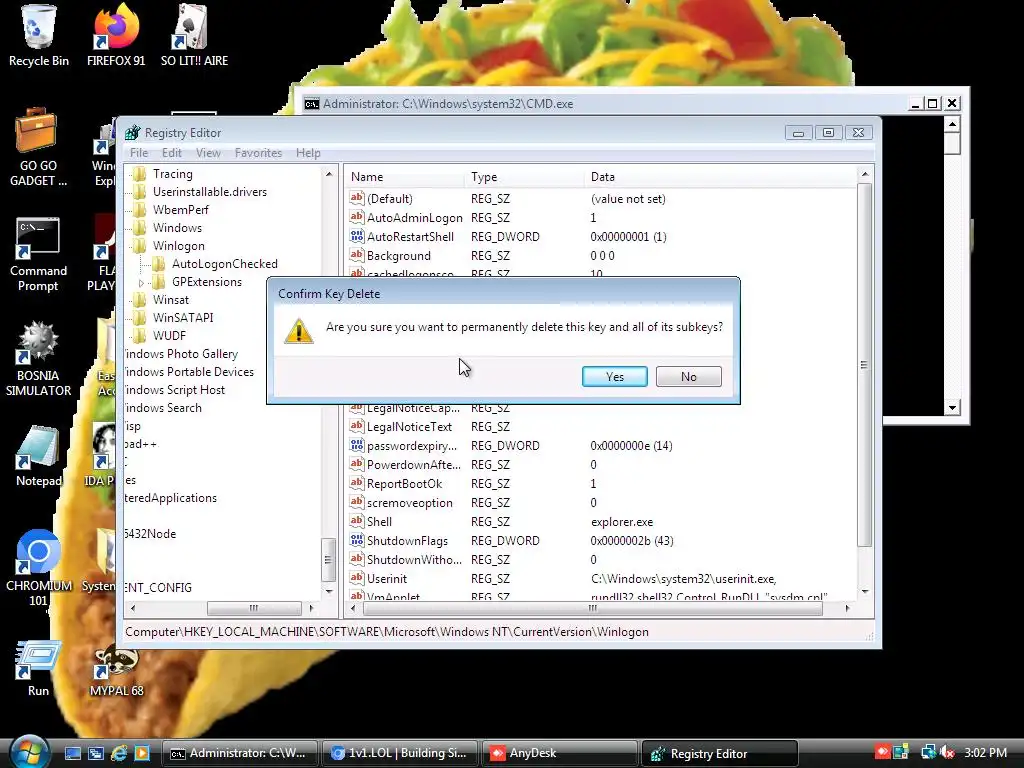Open the Edit menu in Registry Editor
Screen dimensions: 1024x768
tap(172, 153)
